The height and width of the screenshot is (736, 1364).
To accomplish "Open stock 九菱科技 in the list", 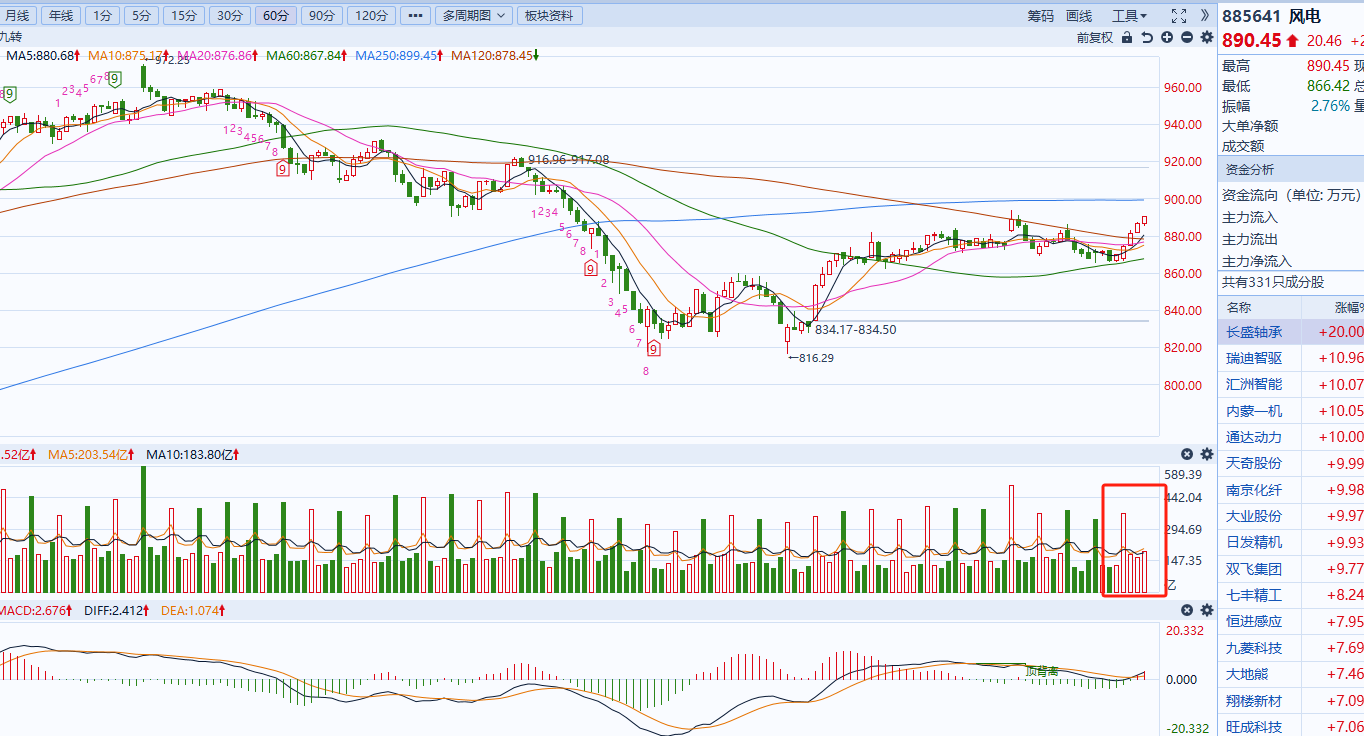I will [x=1254, y=648].
